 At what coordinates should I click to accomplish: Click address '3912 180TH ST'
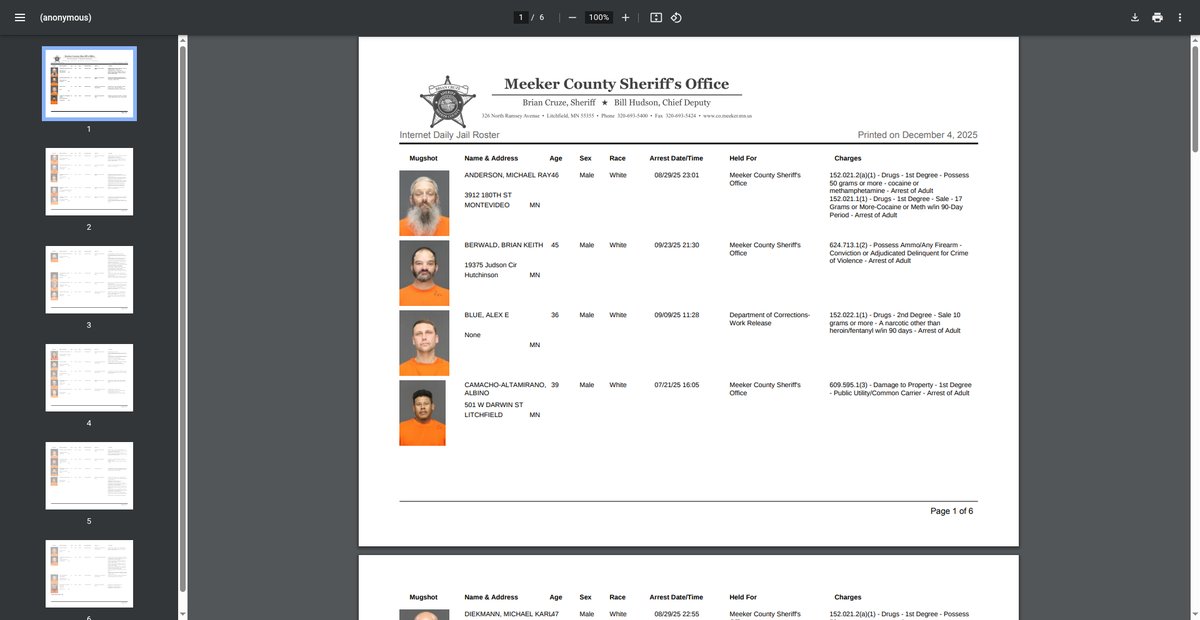pos(488,195)
